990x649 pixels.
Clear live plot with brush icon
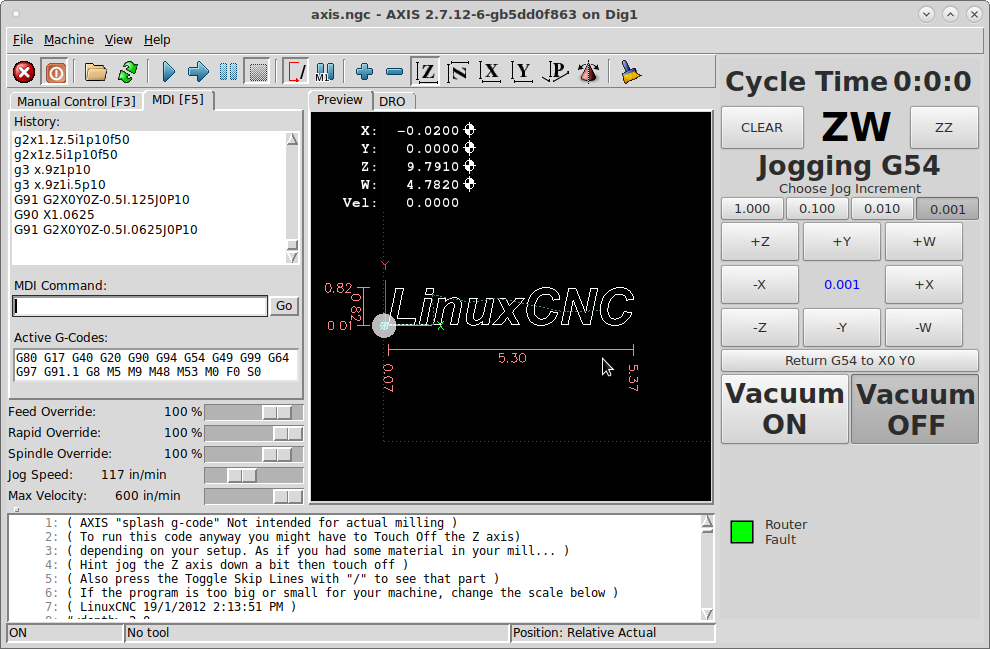tap(630, 72)
